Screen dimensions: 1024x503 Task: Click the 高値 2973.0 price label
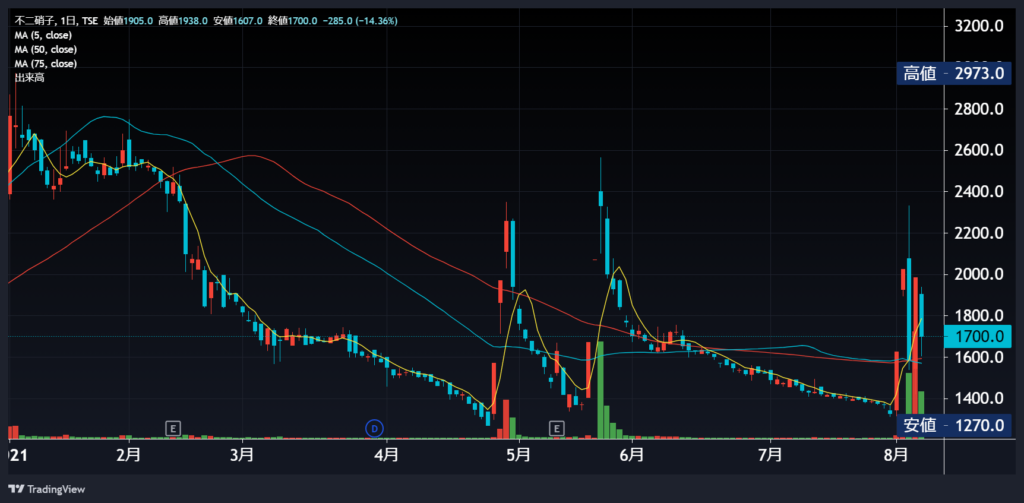pyautogui.click(x=954, y=74)
